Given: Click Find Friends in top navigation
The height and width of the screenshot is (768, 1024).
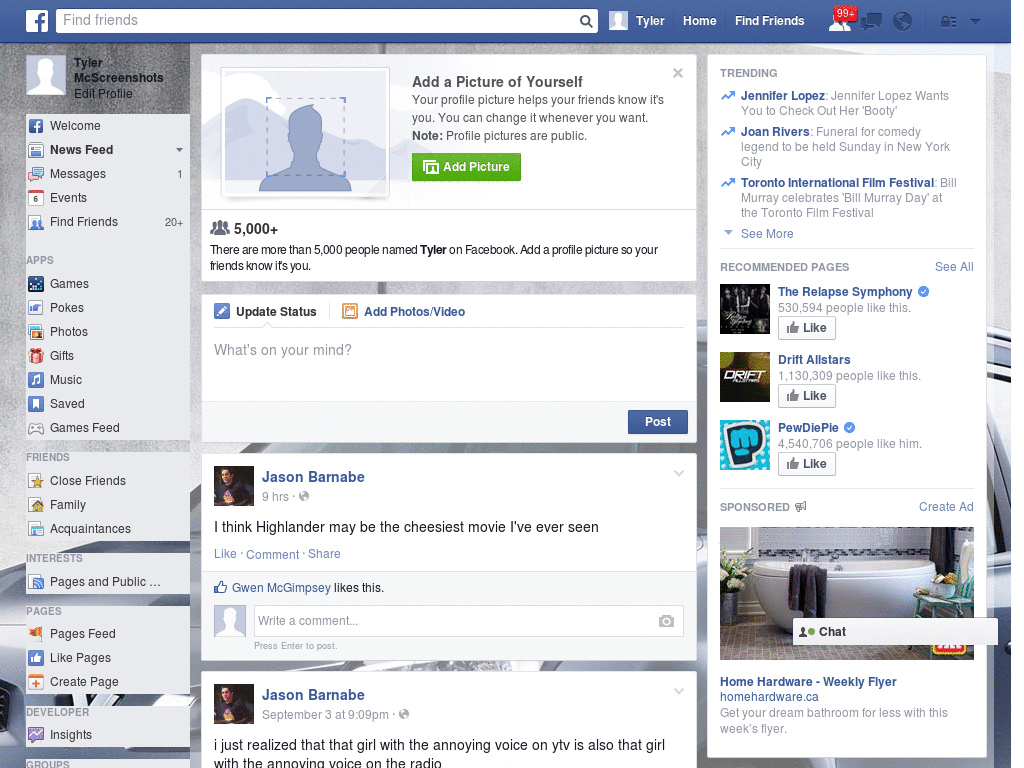Looking at the screenshot, I should tap(769, 21).
